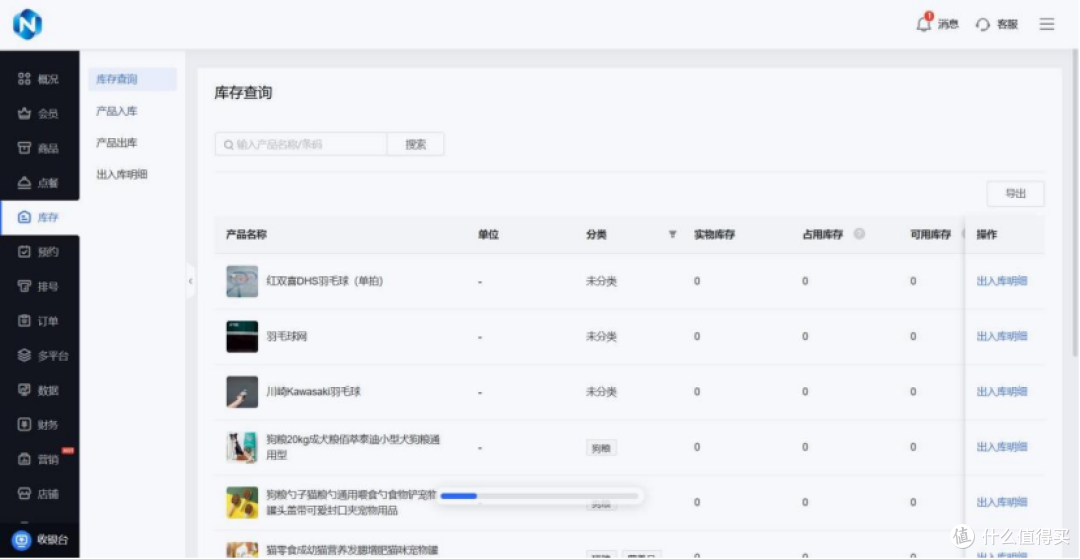Click product name 红双喜DHS羽毛球（单拍）
1080x559 pixels.
[325, 281]
